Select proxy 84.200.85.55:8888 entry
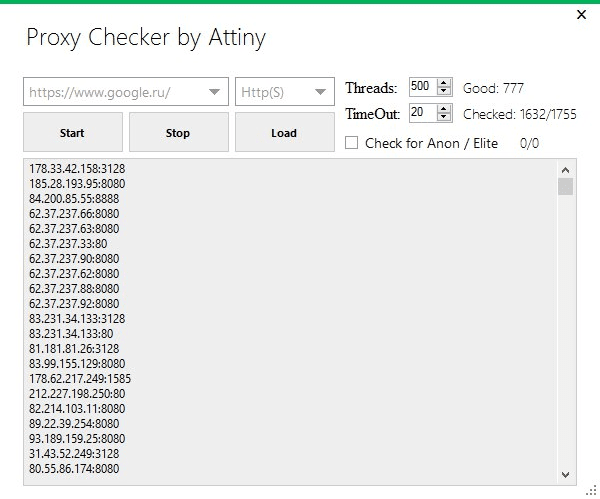This screenshot has width=600, height=499. tap(77, 199)
